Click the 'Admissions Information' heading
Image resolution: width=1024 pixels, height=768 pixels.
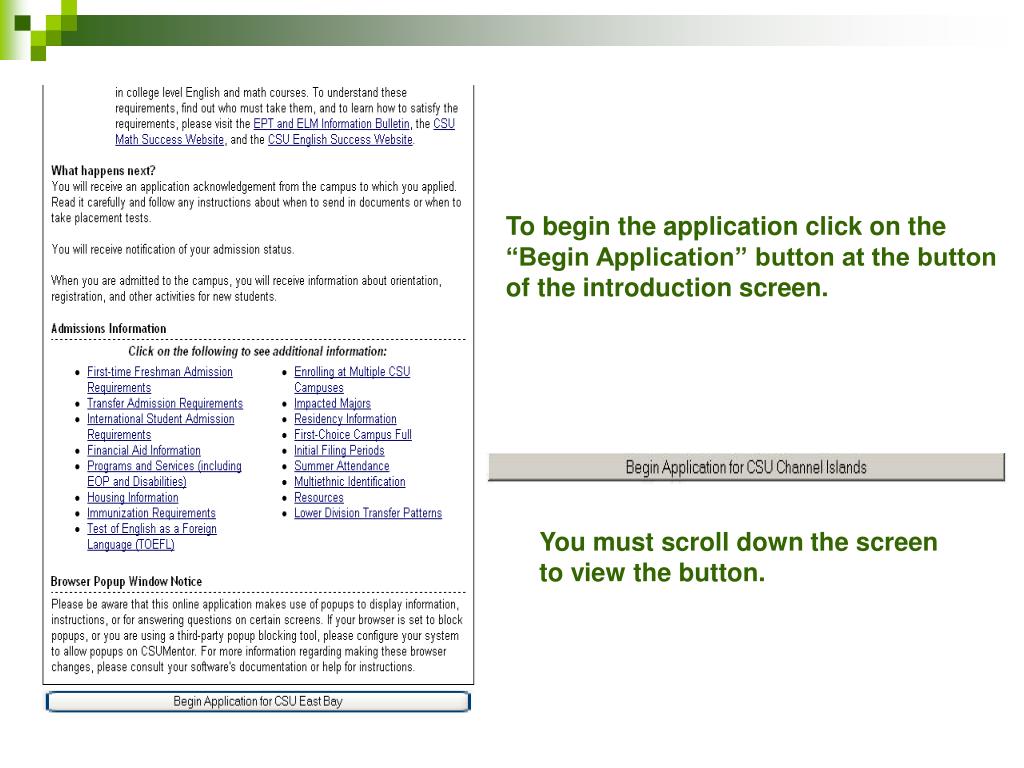pyautogui.click(x=108, y=328)
